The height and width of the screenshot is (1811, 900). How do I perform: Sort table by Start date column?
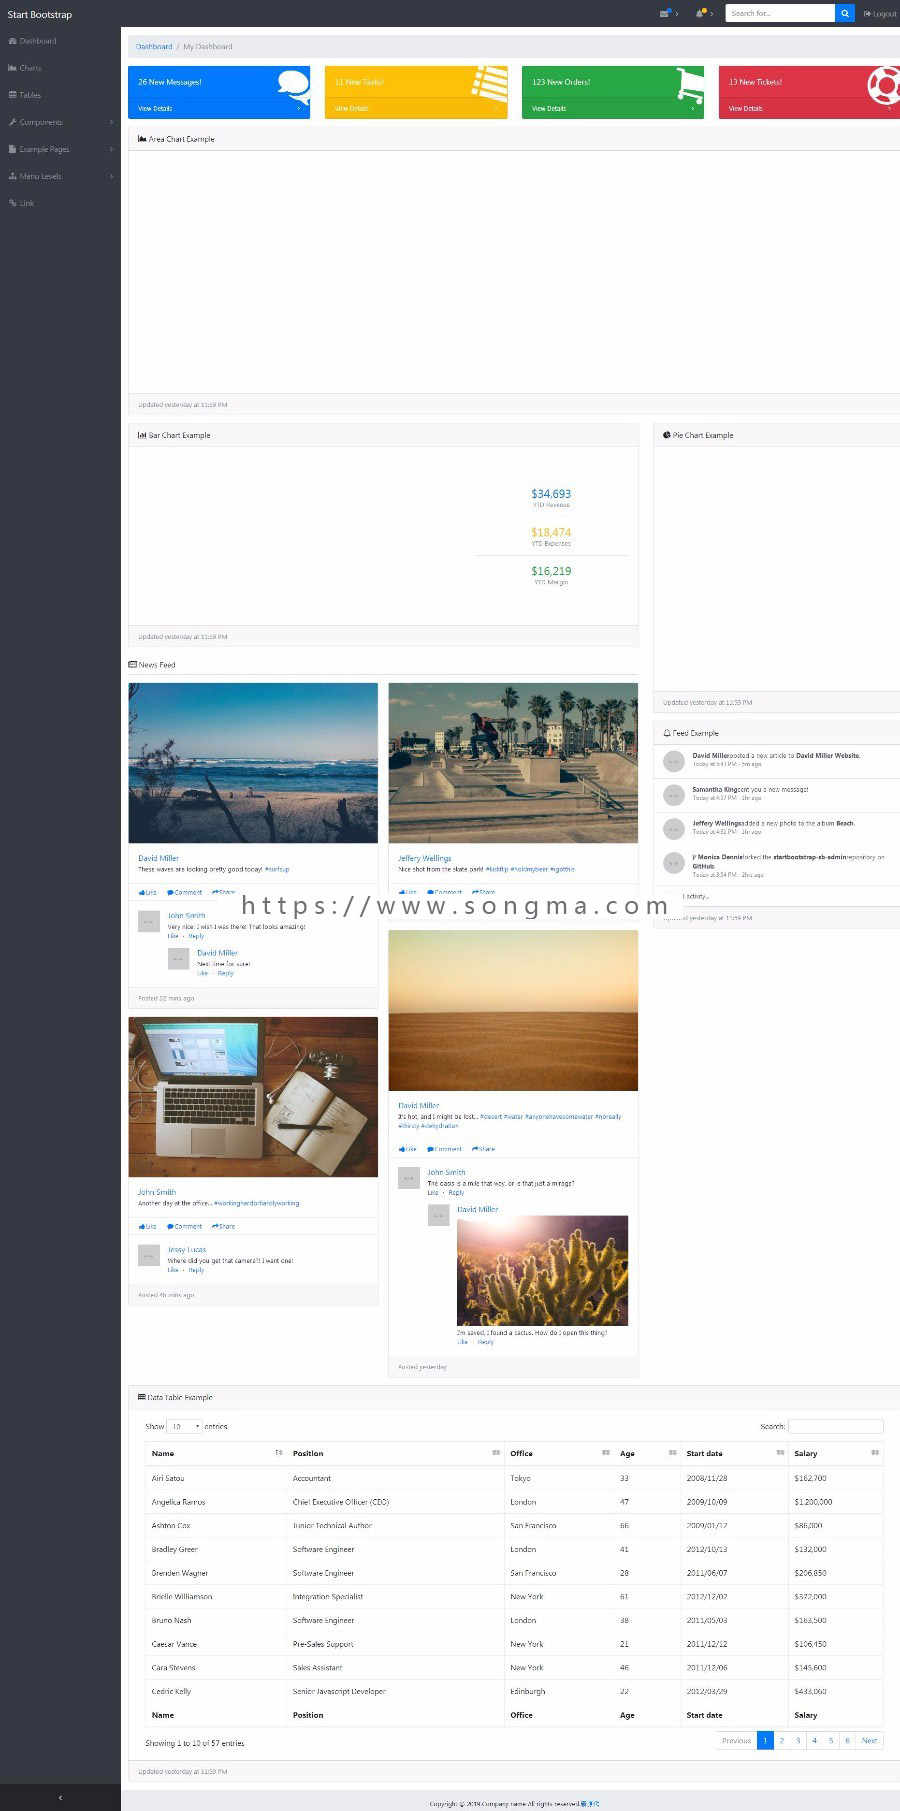735,1453
